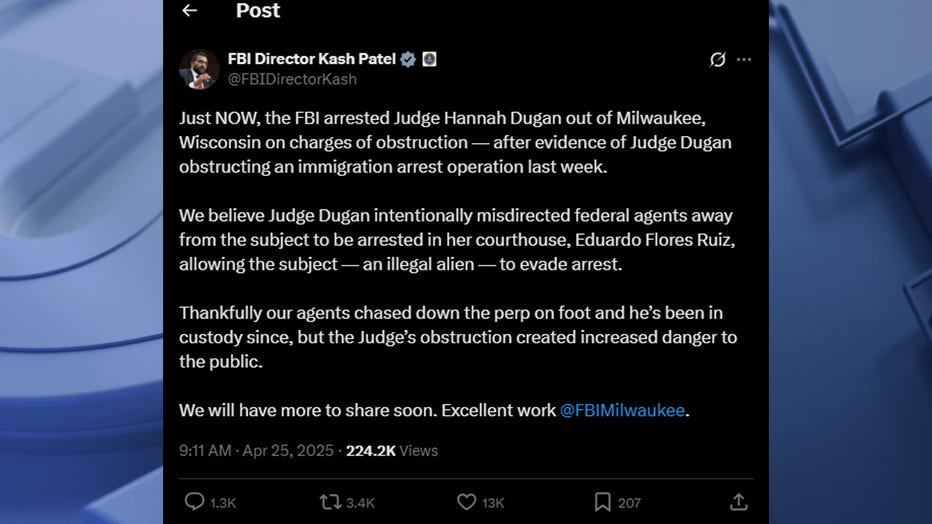932x524 pixels.
Task: Click the 13K likes count
Action: point(493,503)
